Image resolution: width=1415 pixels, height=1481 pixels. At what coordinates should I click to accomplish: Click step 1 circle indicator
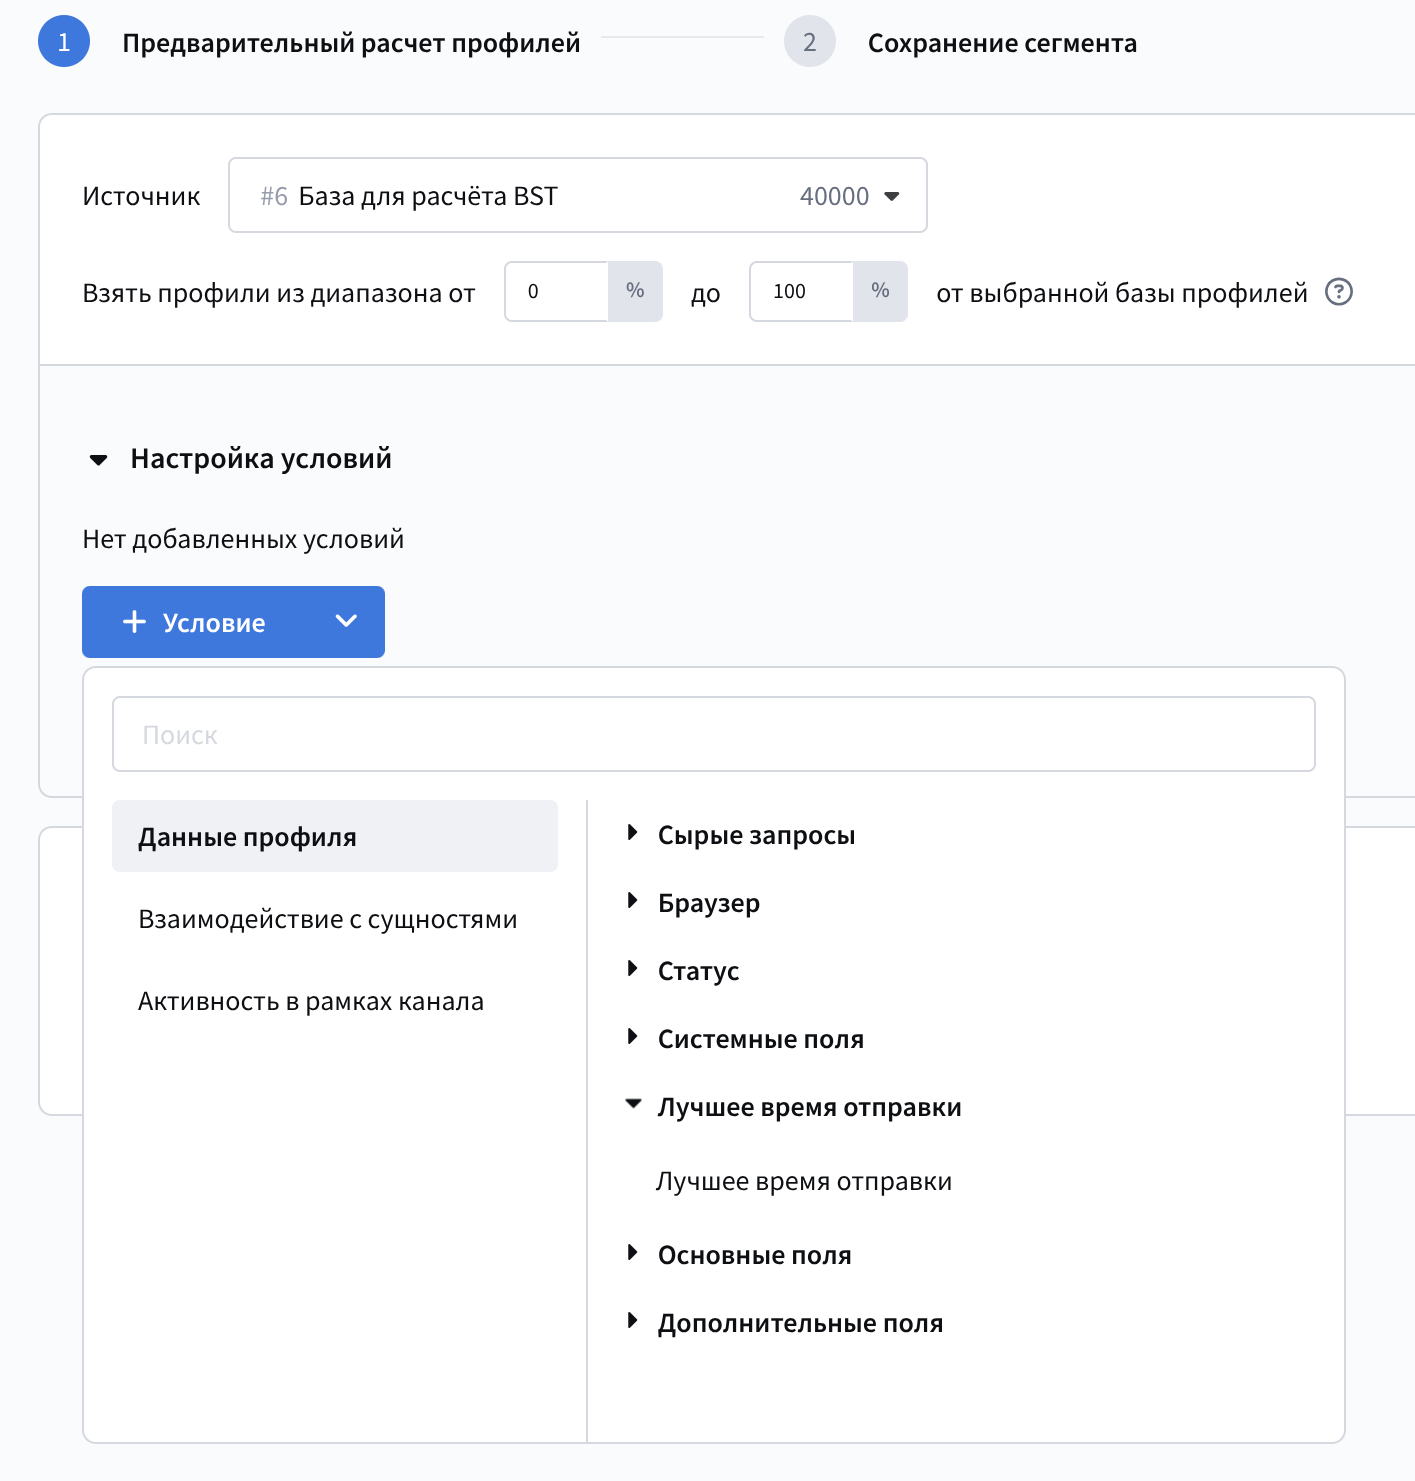(x=64, y=42)
